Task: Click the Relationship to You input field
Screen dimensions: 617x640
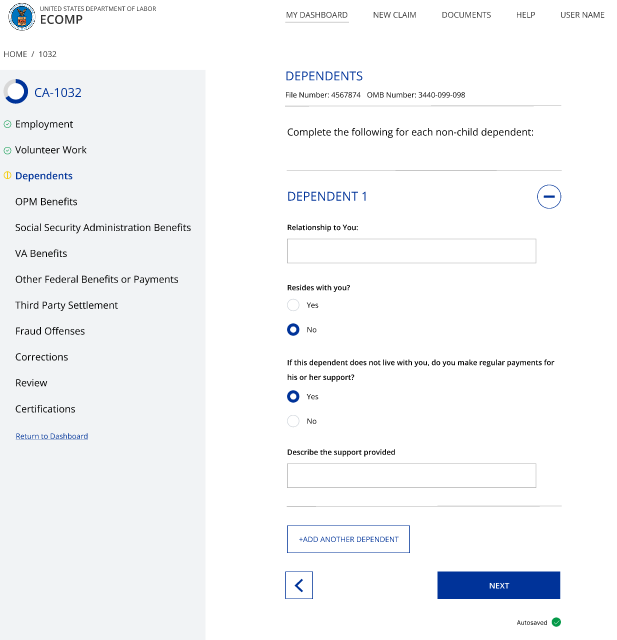Action: click(x=411, y=251)
